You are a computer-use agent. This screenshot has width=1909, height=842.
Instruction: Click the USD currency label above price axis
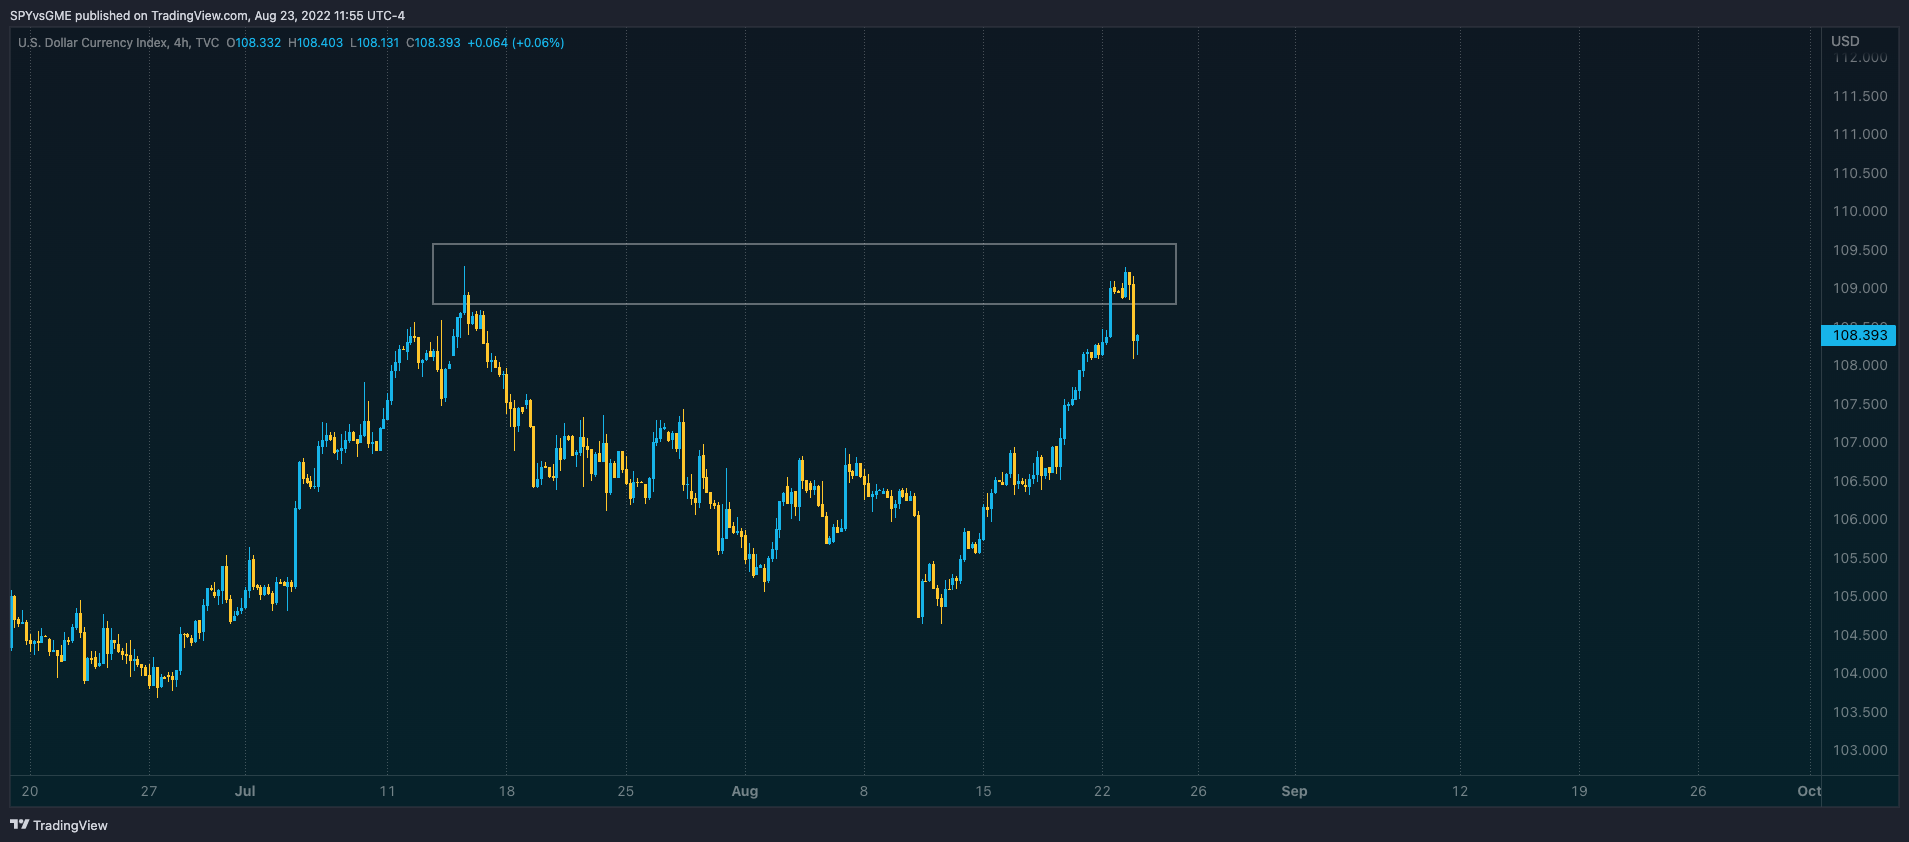point(1845,41)
